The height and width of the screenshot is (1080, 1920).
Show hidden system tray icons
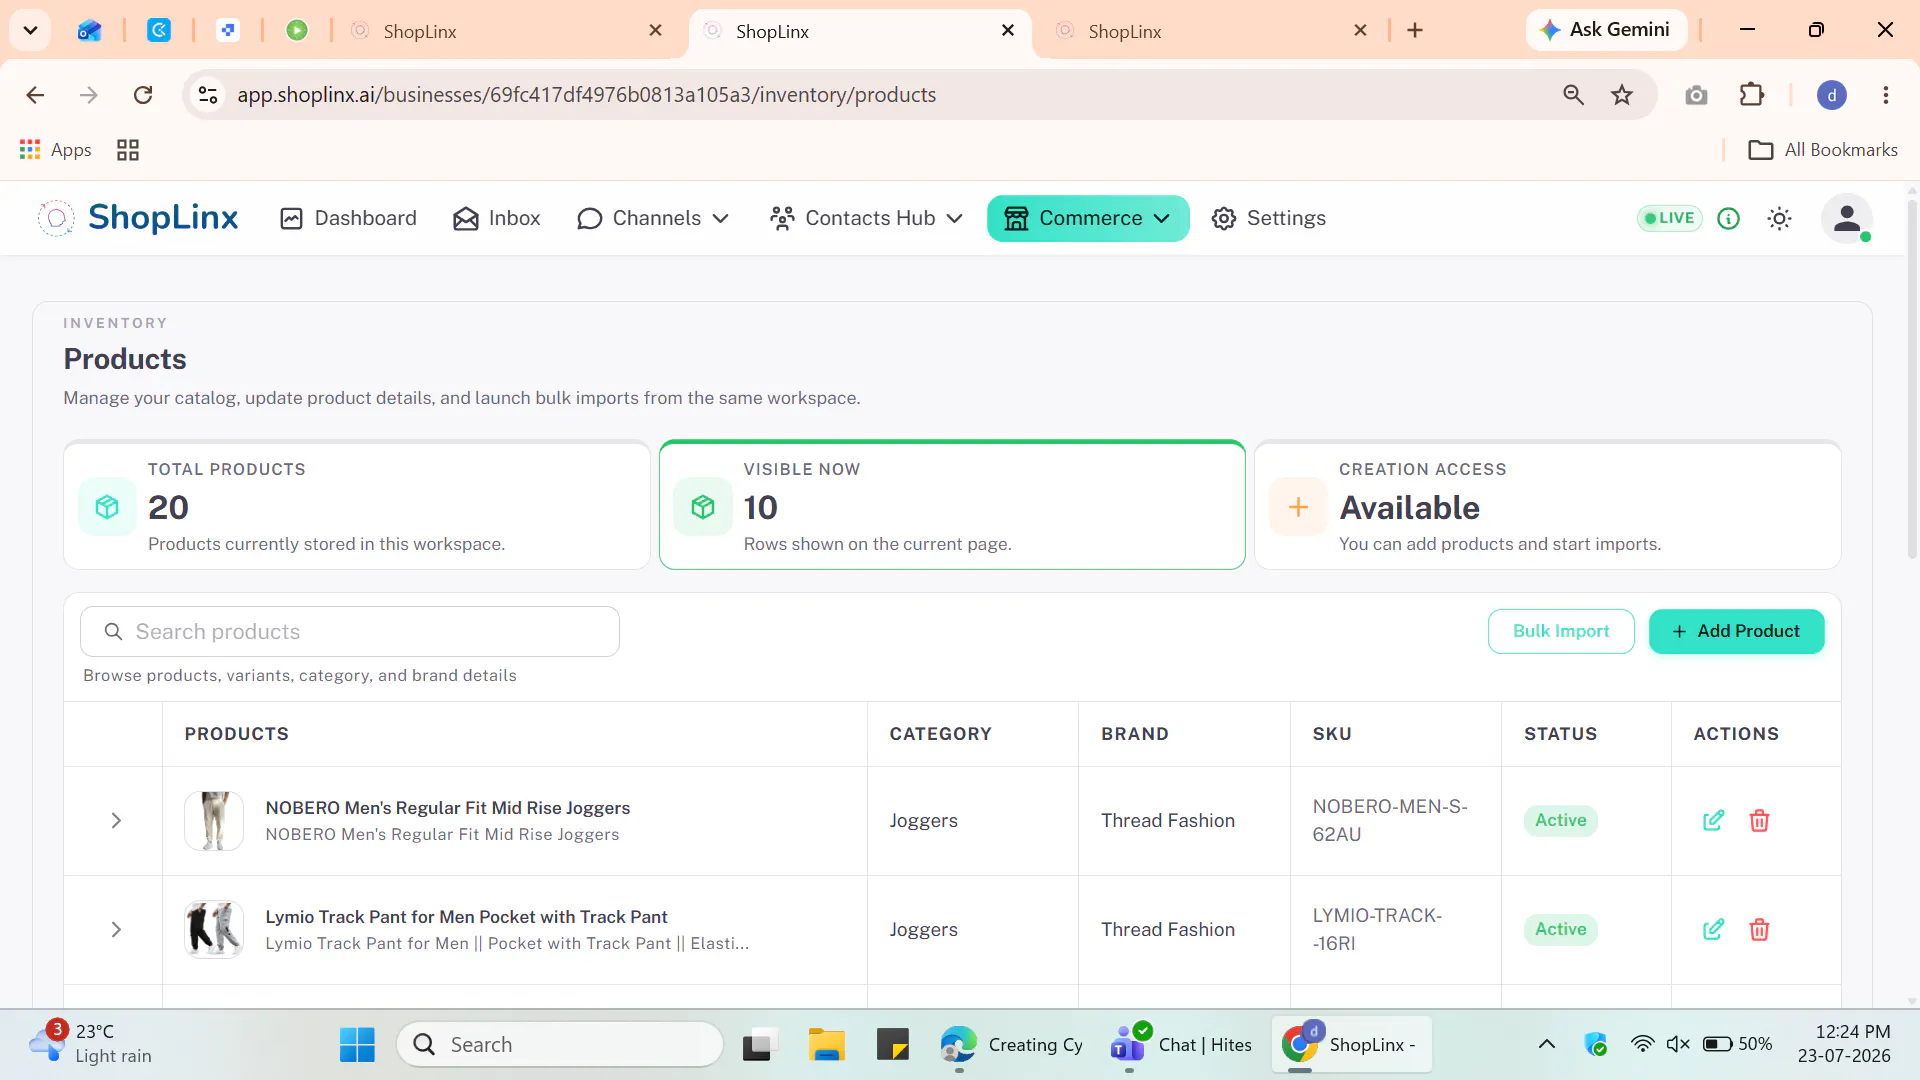tap(1546, 1044)
